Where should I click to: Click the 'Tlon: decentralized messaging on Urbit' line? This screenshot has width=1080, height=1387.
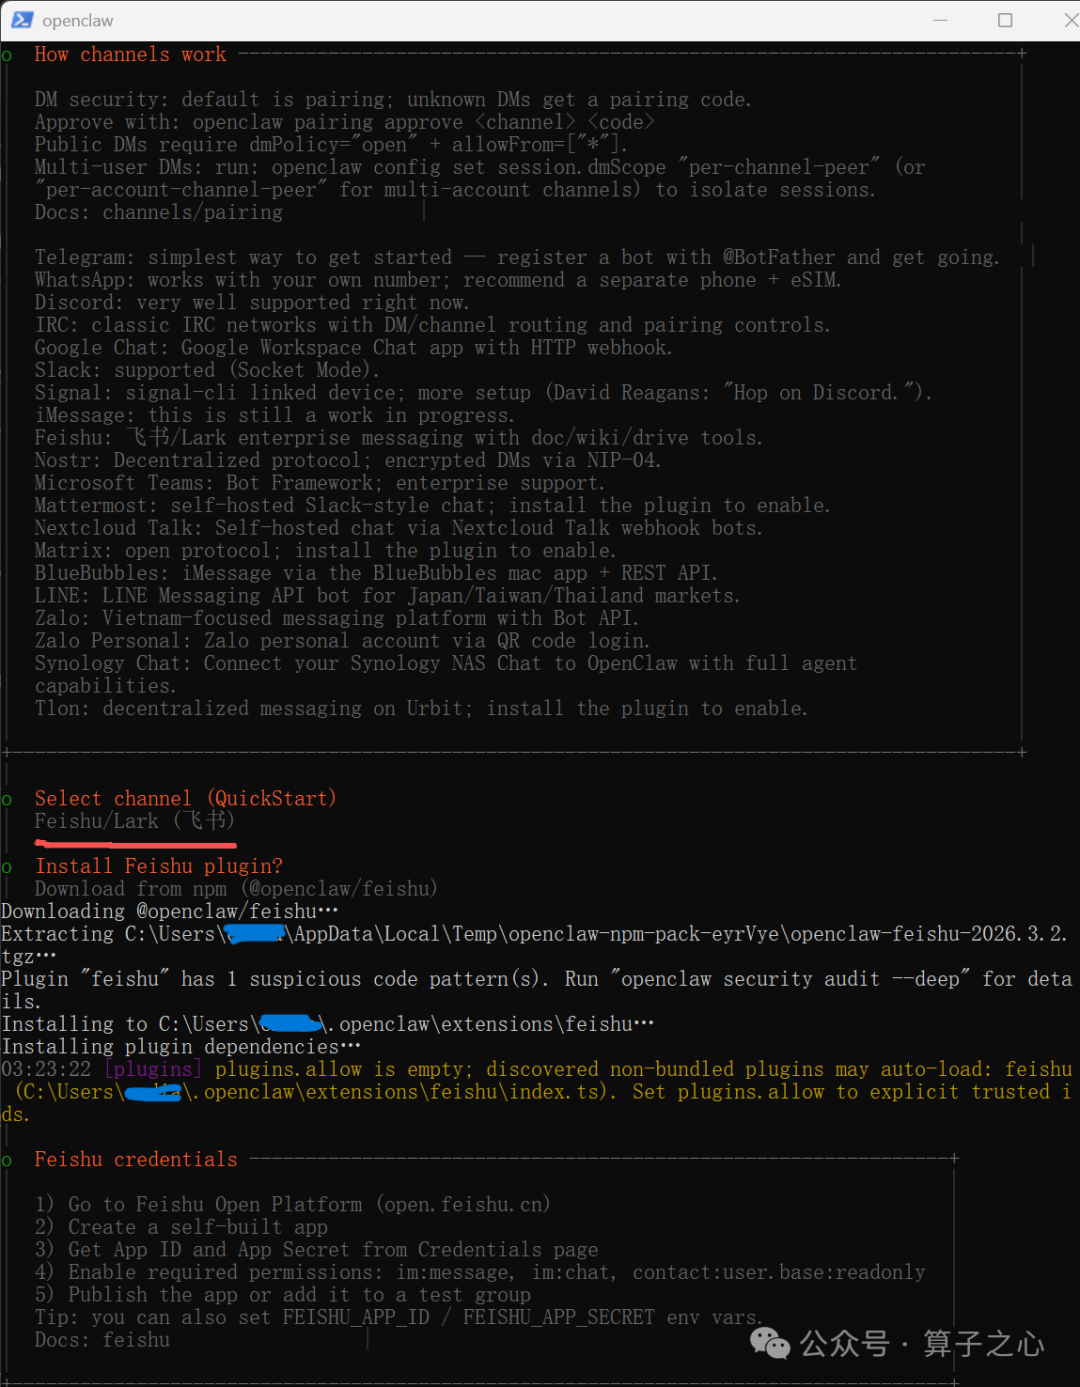click(421, 709)
